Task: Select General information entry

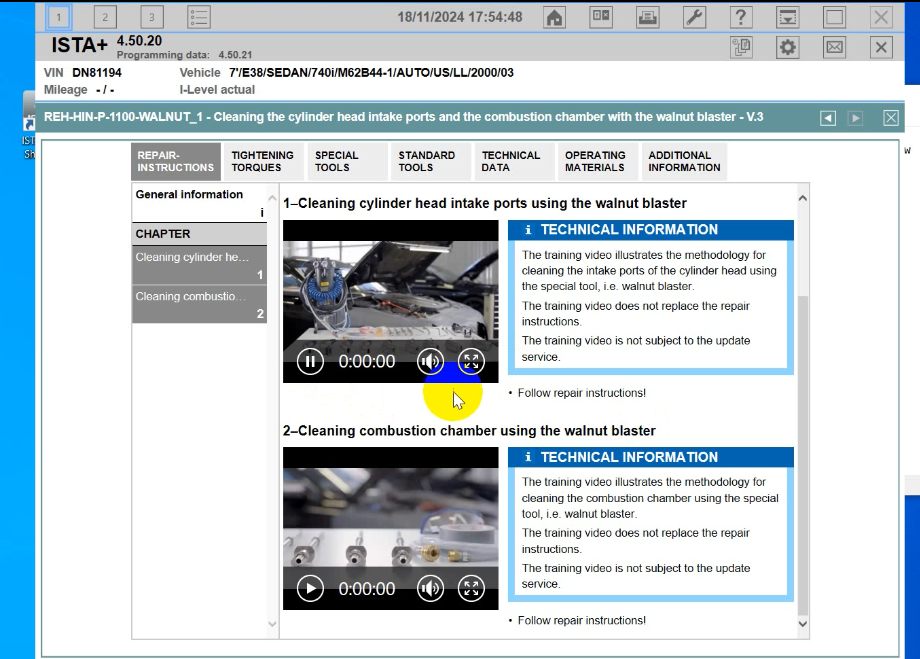Action: (199, 203)
